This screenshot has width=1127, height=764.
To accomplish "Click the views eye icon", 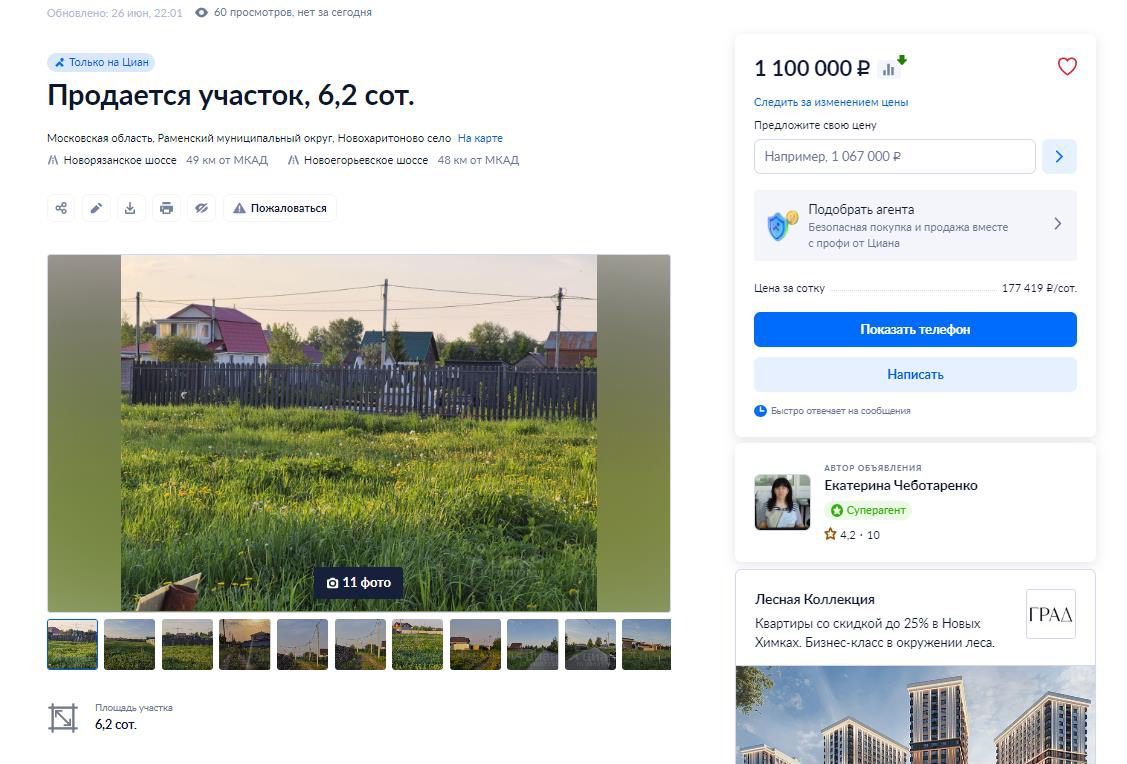I will click(201, 12).
